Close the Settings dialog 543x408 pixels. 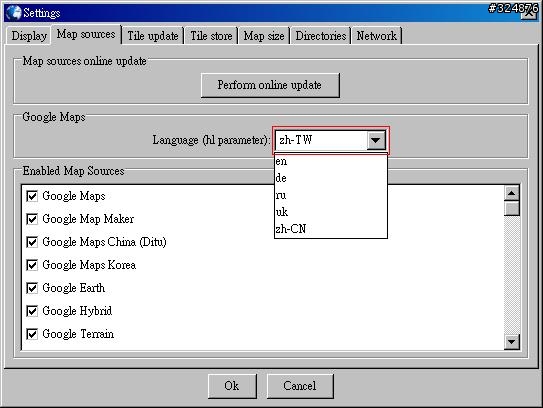(529, 13)
